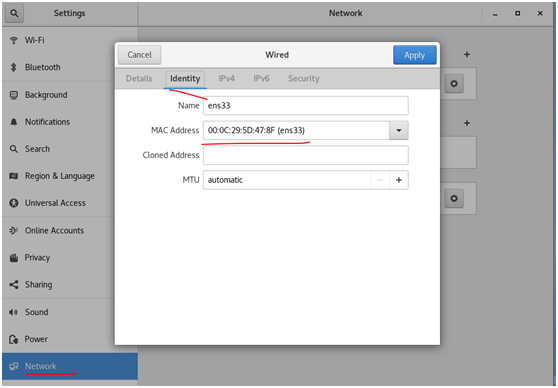The height and width of the screenshot is (388, 558).
Task: Minimize the Settings window
Action: (495, 14)
